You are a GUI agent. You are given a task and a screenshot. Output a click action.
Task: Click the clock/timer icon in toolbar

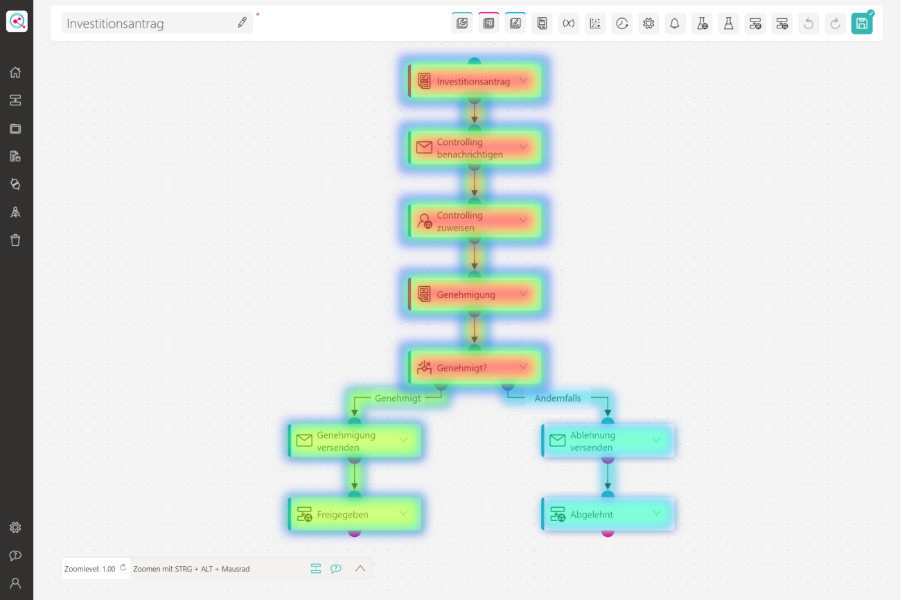(622, 23)
